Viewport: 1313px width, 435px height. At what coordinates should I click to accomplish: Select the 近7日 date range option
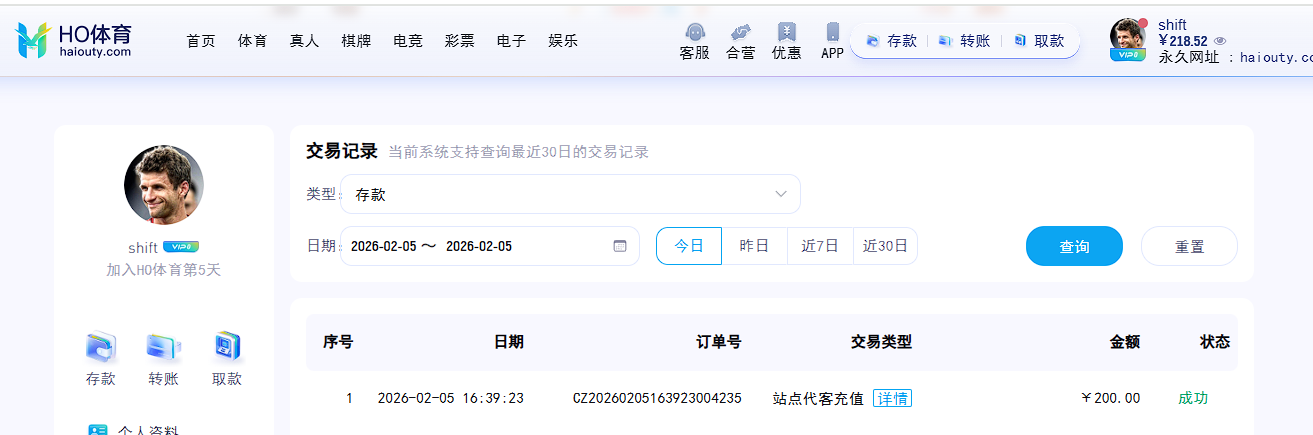pos(820,246)
